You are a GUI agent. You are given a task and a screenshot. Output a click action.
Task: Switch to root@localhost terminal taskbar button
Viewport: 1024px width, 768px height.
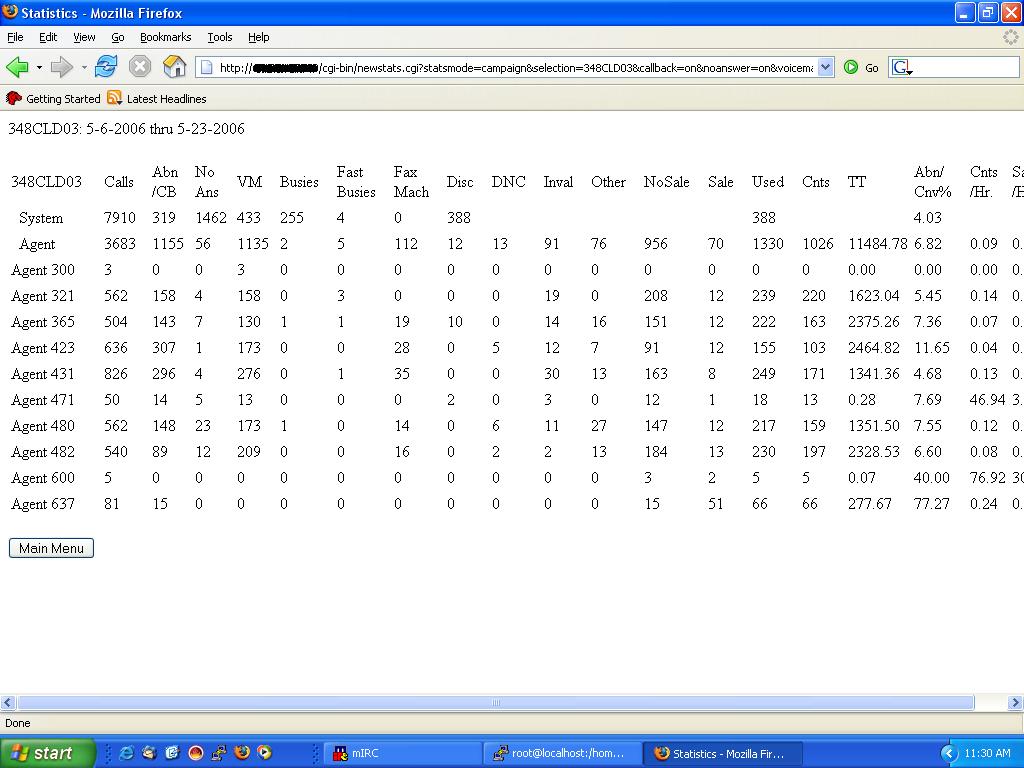pos(562,753)
